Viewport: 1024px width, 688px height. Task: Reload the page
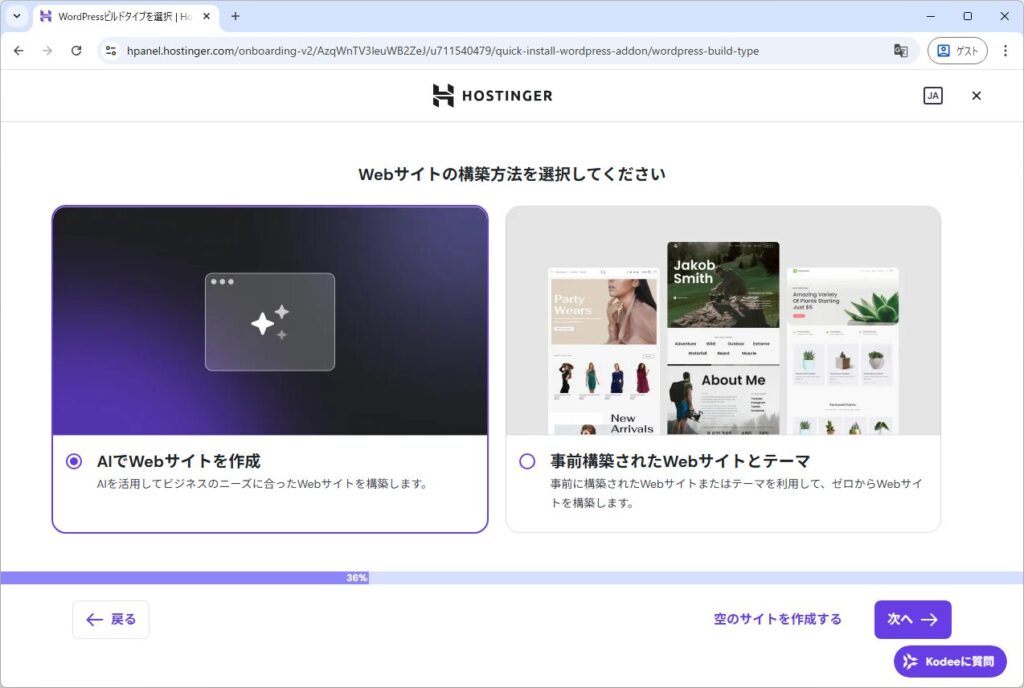tap(76, 51)
